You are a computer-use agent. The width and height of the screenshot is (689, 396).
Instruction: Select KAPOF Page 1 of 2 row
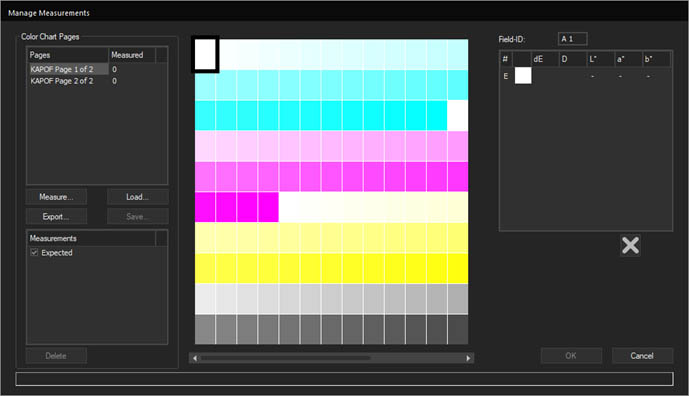click(x=97, y=69)
